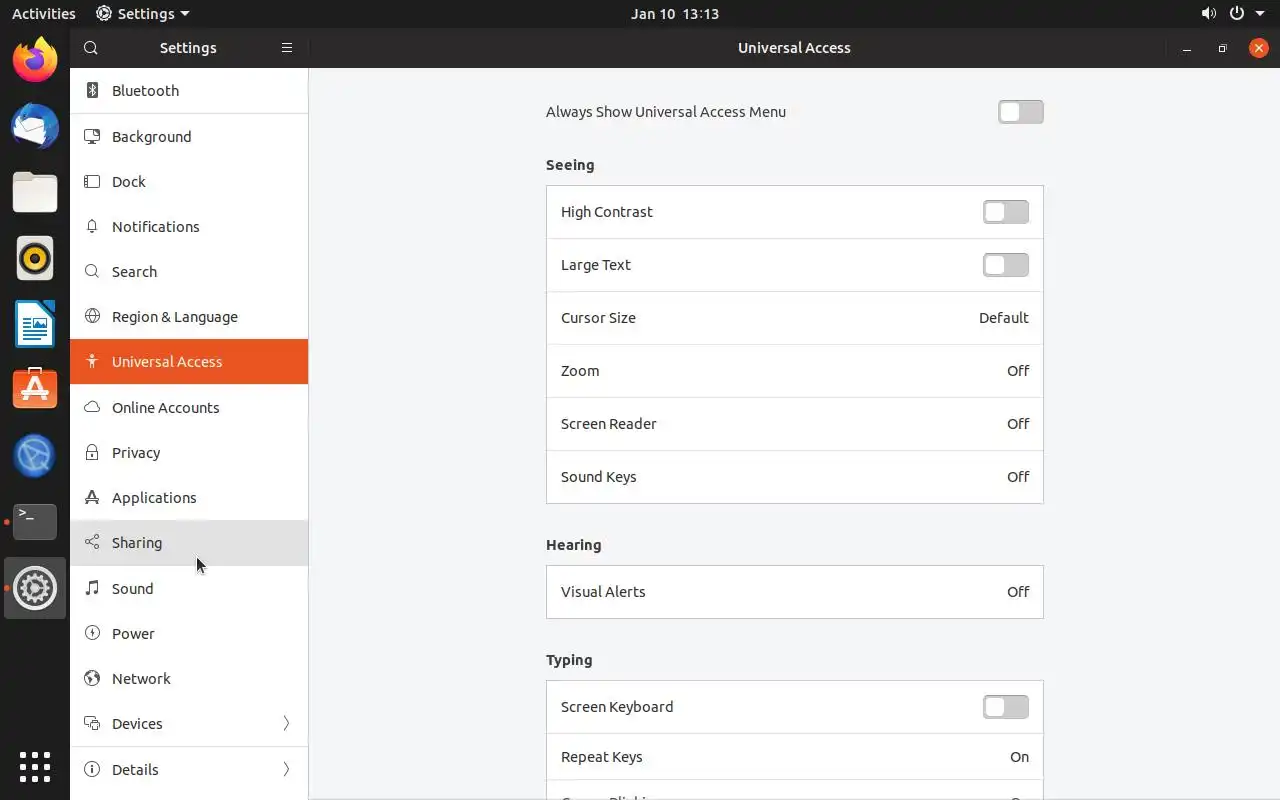The width and height of the screenshot is (1280, 800).
Task: Select Privacy panel label
Action: click(136, 452)
